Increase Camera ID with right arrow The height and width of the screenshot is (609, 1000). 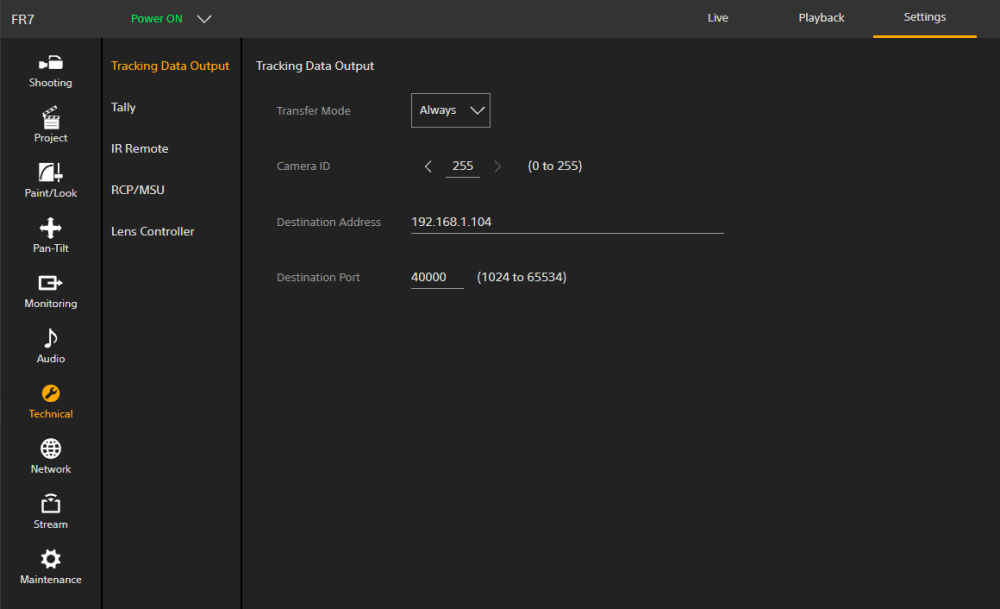[x=498, y=167]
